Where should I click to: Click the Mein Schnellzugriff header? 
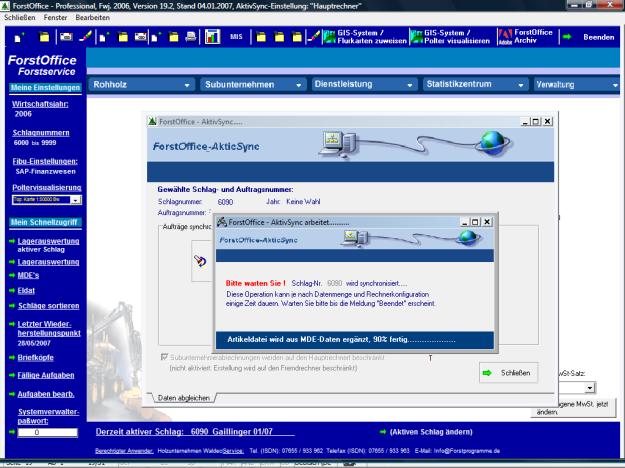pyautogui.click(x=45, y=222)
